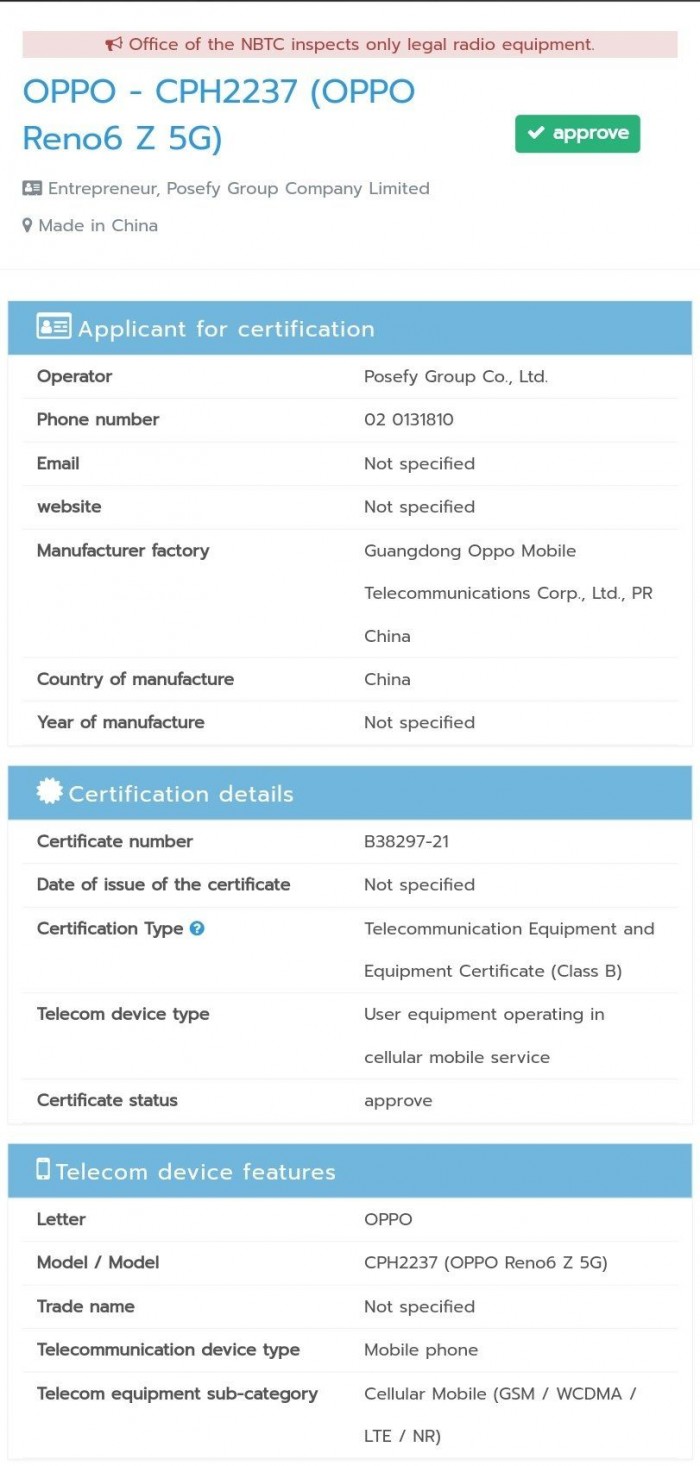
Task: Collapse the Applicant for certification section header
Action: click(x=350, y=329)
